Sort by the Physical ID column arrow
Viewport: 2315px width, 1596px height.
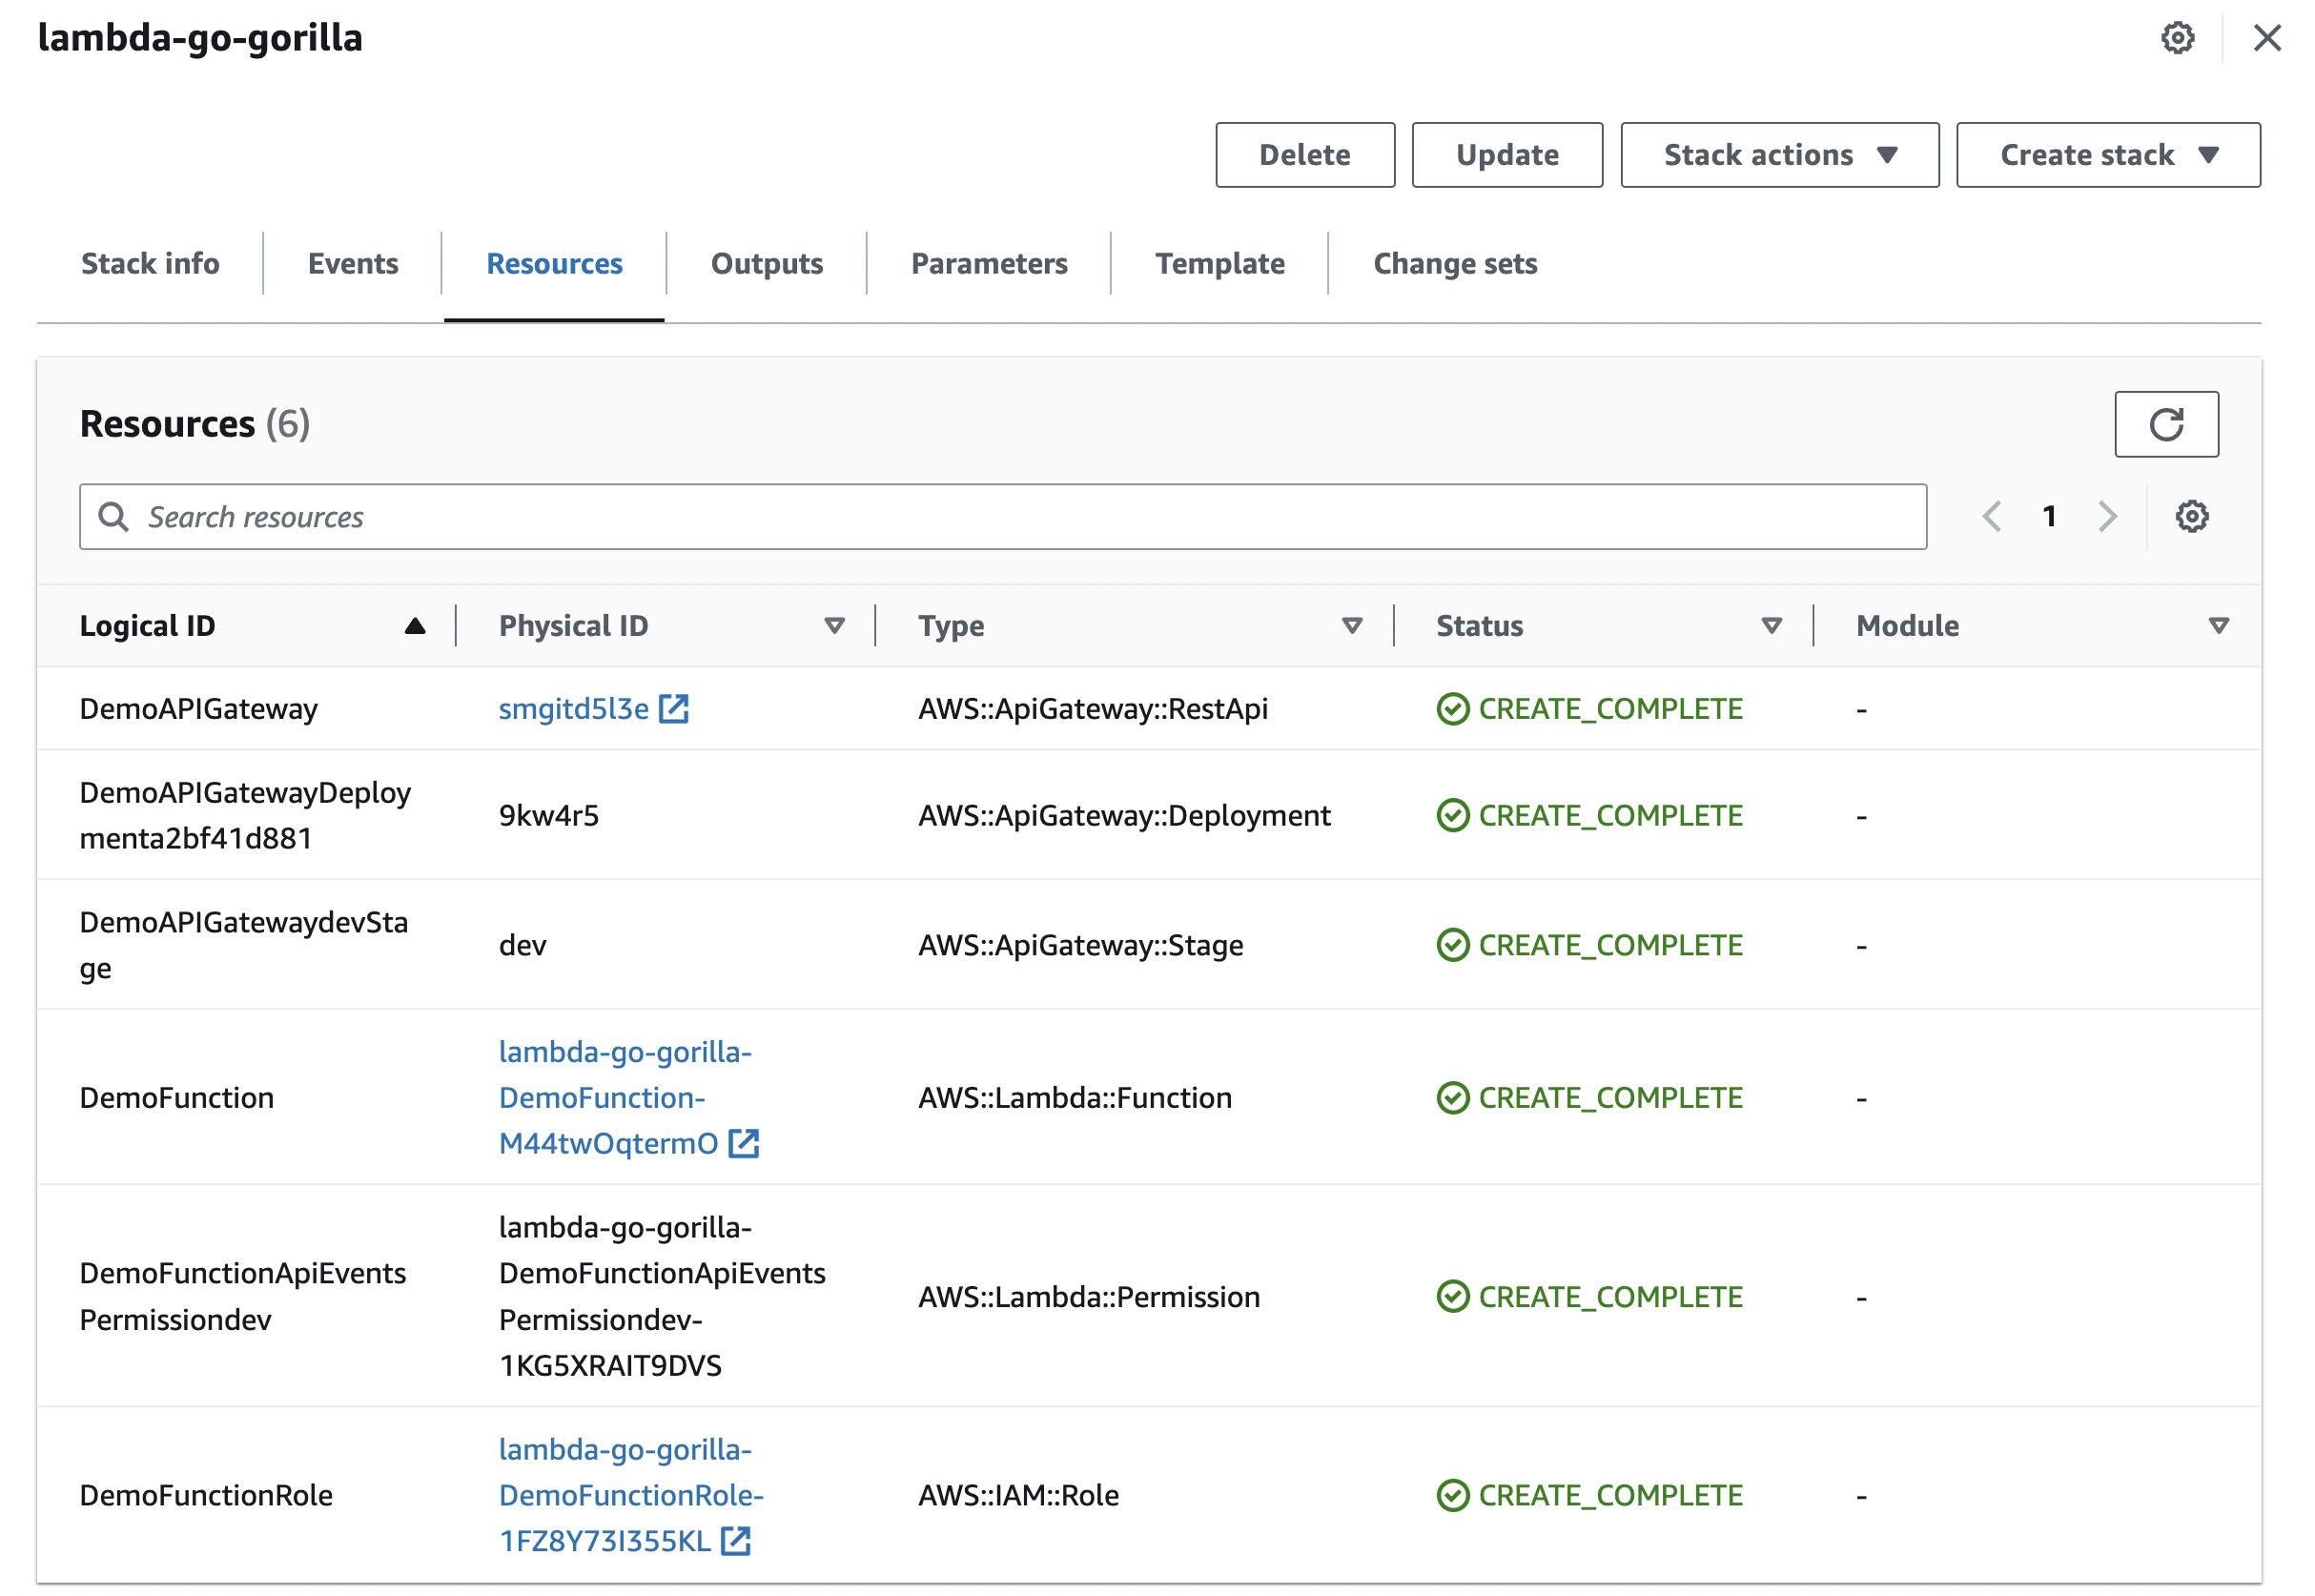point(834,626)
